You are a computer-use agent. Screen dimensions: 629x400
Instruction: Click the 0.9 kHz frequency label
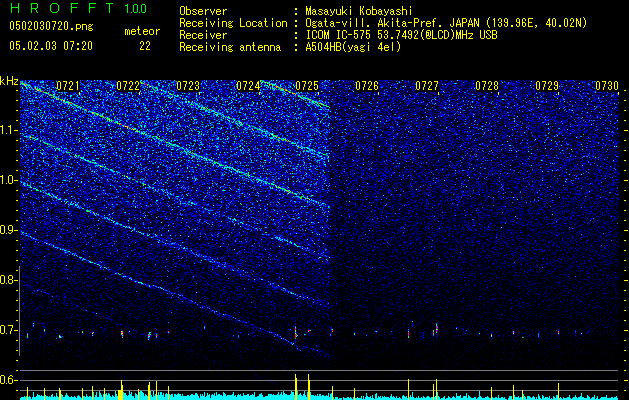pos(7,230)
